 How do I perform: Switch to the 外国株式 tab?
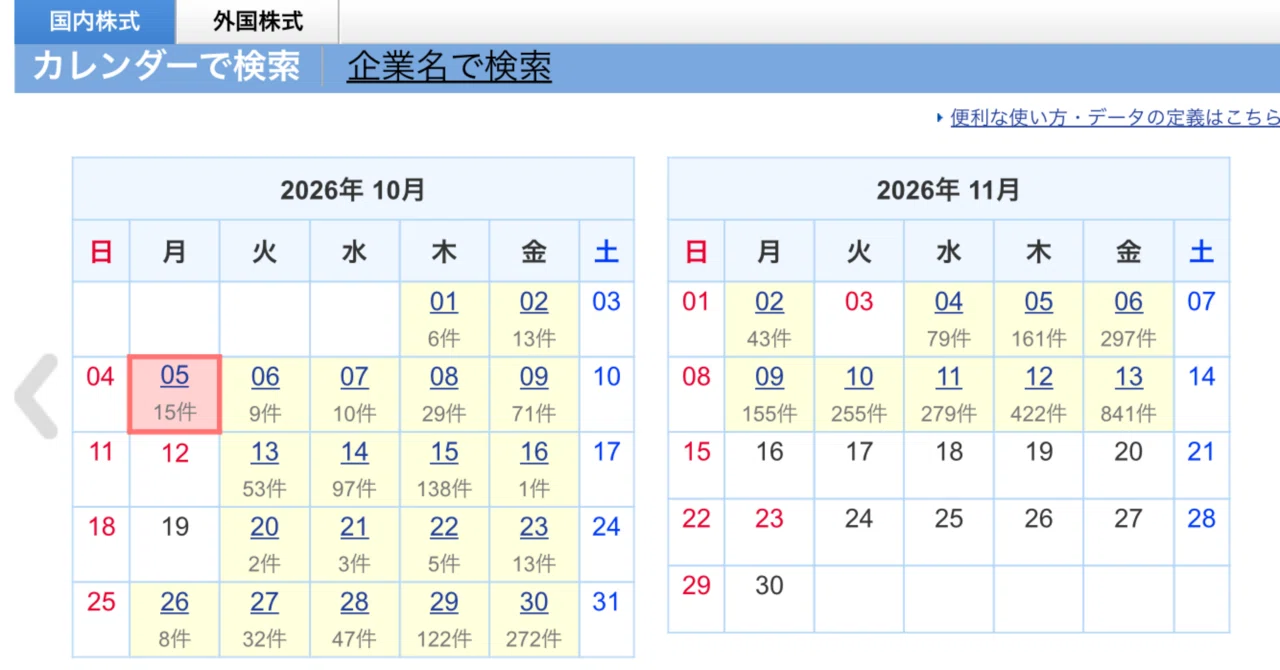(258, 21)
